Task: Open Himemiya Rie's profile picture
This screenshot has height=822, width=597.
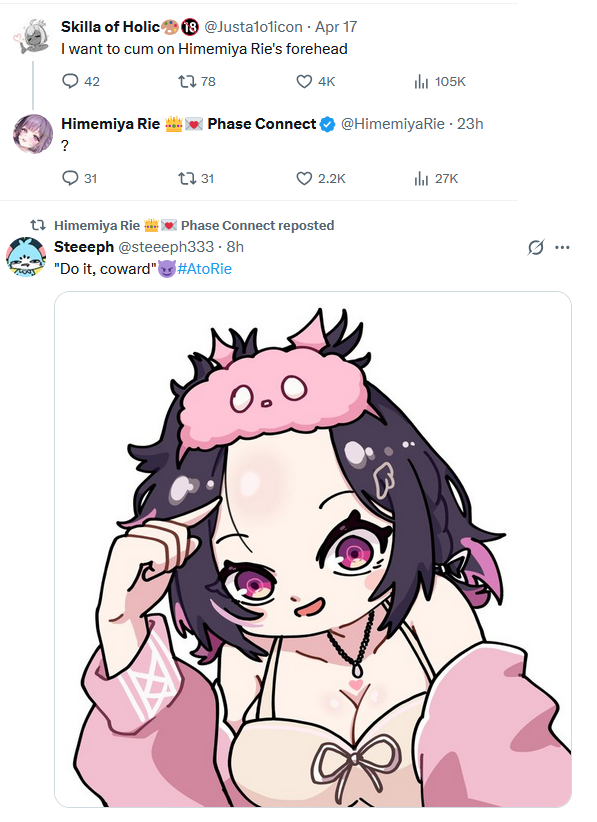Action: [x=32, y=134]
